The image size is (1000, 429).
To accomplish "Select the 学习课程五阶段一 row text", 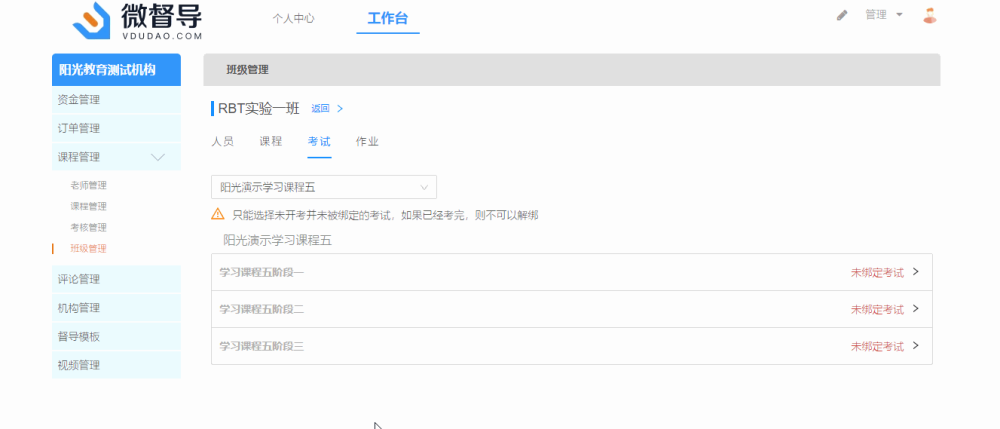I will pos(261,273).
